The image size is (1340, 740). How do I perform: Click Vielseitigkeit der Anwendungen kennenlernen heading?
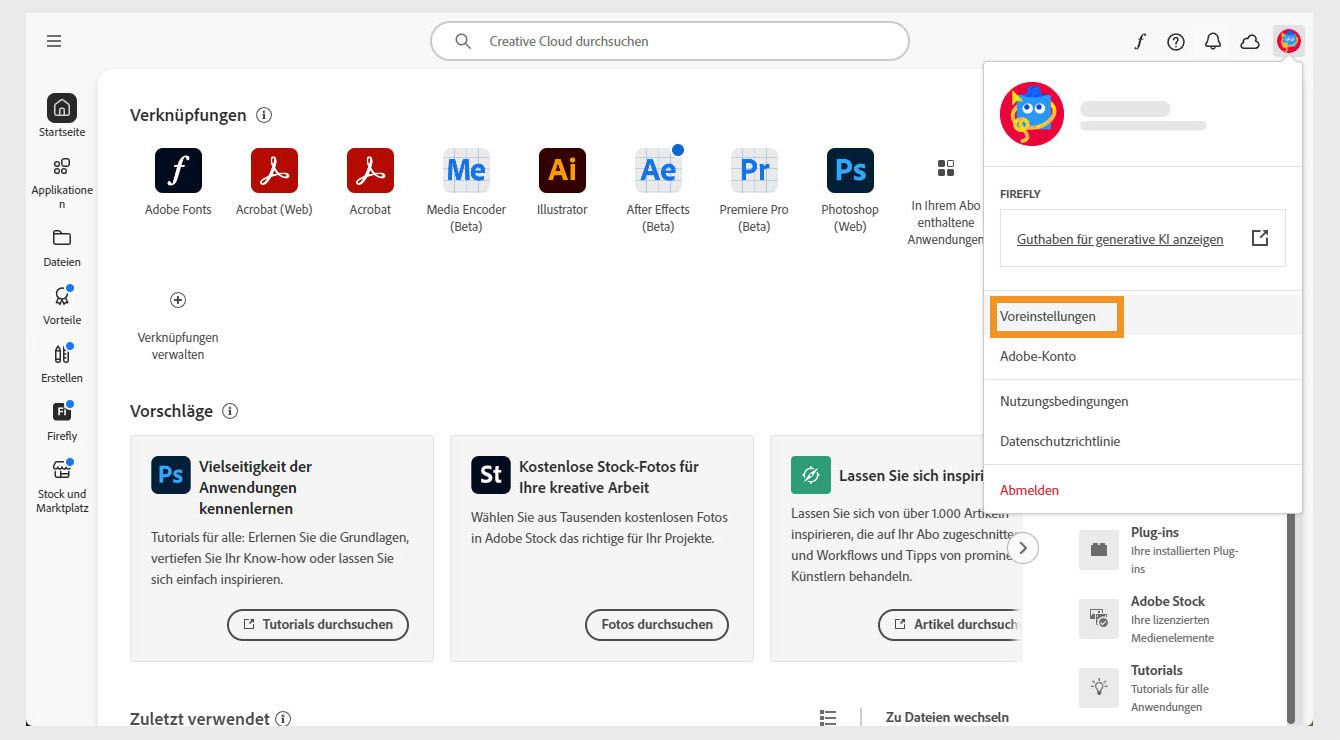256,487
